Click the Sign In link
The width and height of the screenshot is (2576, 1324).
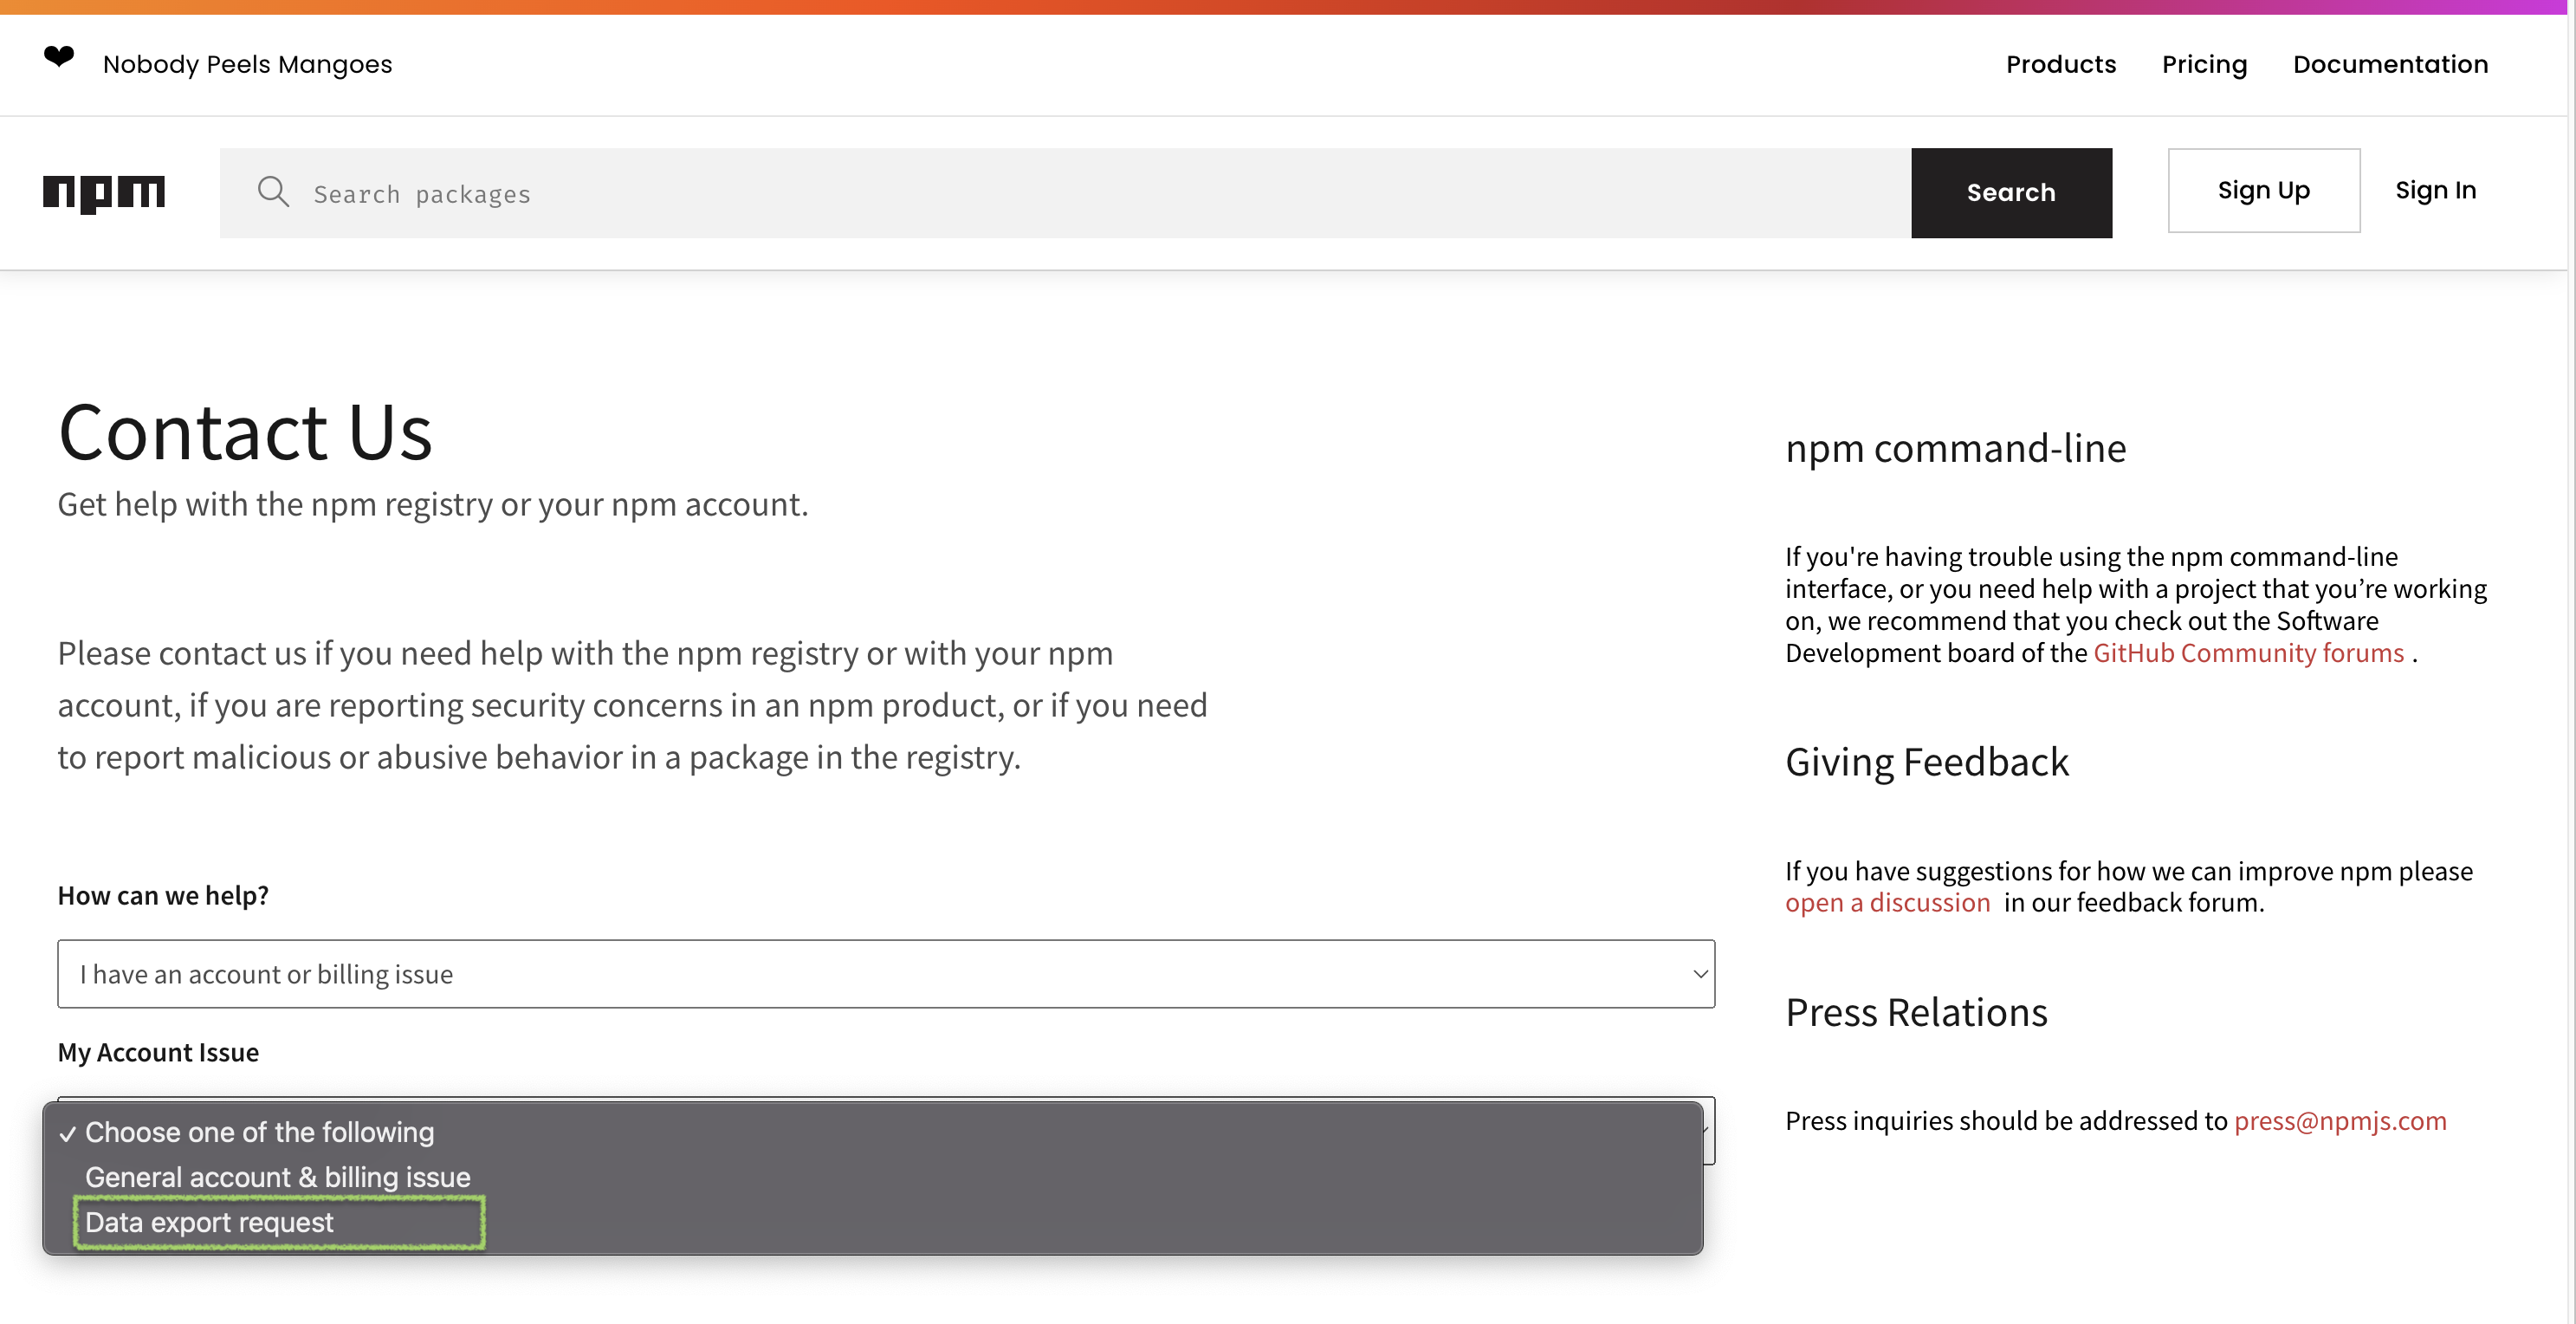2435,190
